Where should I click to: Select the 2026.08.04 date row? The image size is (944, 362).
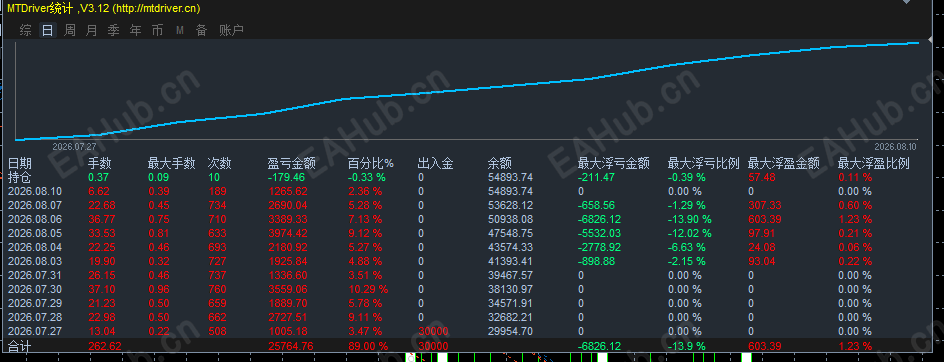tap(35, 247)
